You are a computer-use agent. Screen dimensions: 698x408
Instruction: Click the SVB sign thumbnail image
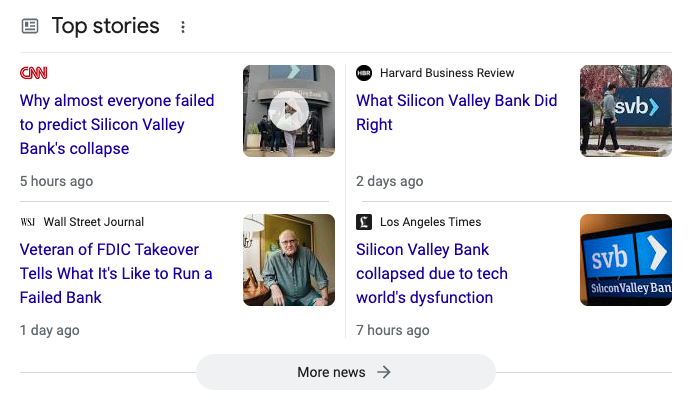coord(625,111)
